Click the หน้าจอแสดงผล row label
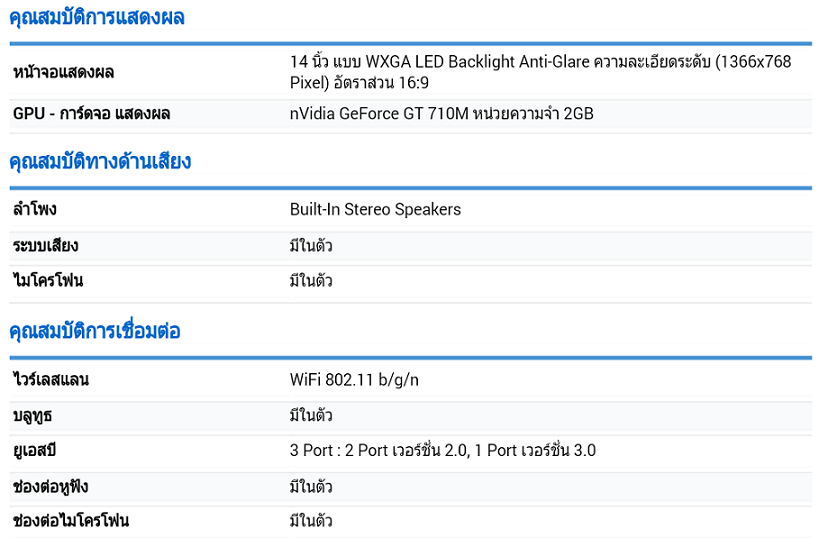Viewport: 819px width, 538px height. pyautogui.click(x=63, y=72)
